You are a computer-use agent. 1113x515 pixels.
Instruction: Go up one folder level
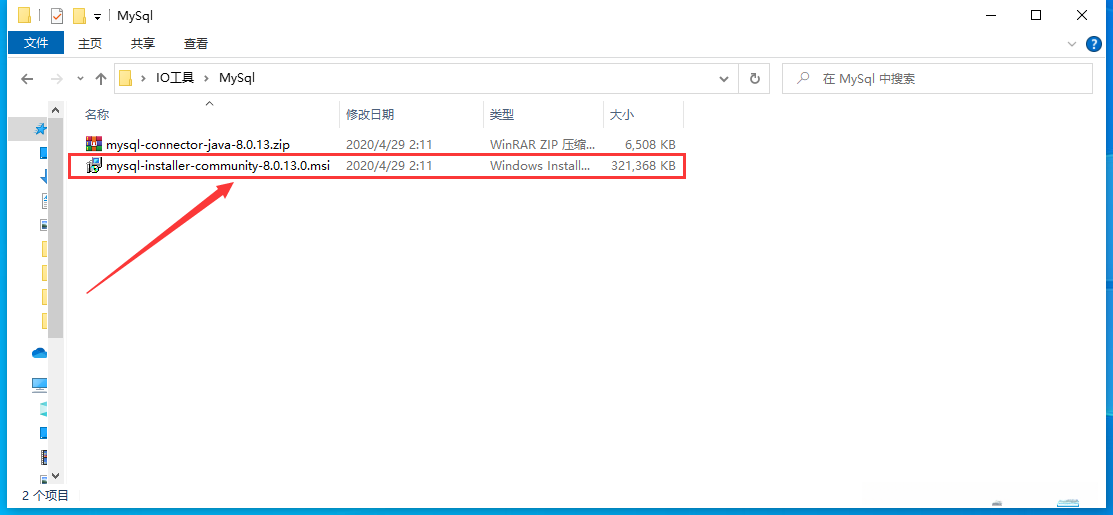click(x=101, y=79)
